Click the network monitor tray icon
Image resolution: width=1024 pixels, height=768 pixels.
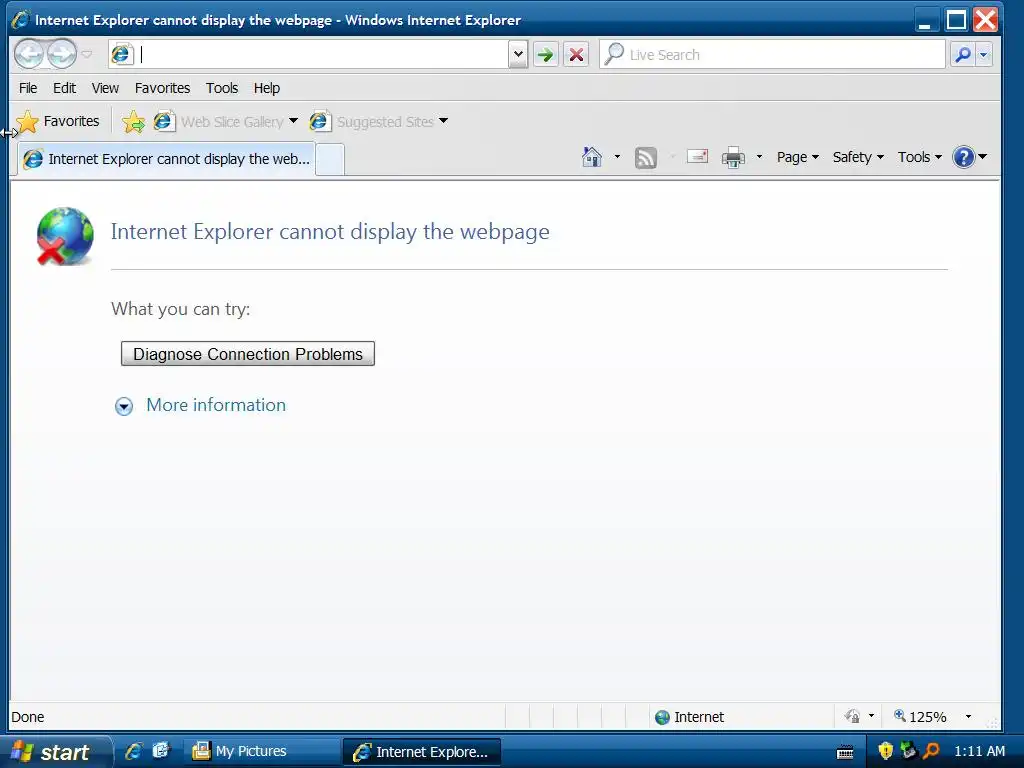(908, 750)
